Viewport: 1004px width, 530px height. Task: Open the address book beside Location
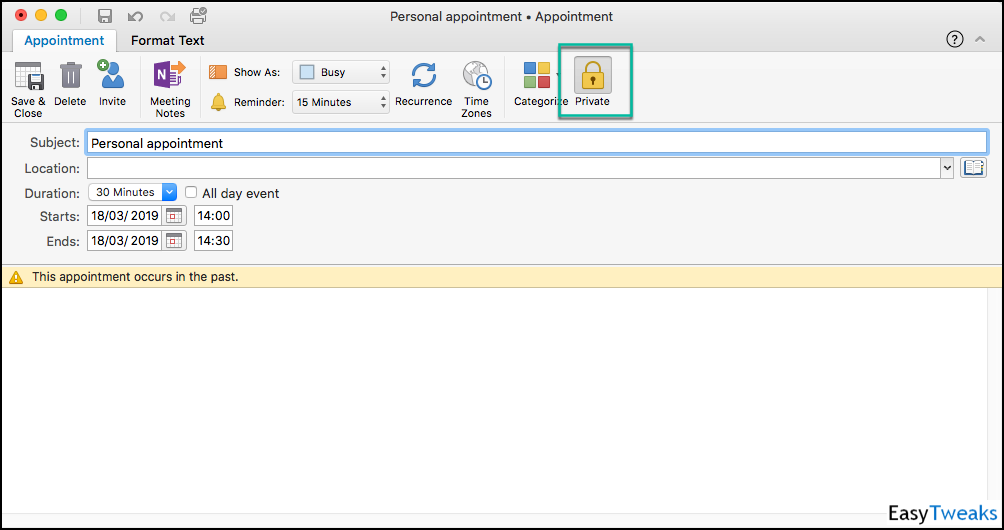pos(973,168)
